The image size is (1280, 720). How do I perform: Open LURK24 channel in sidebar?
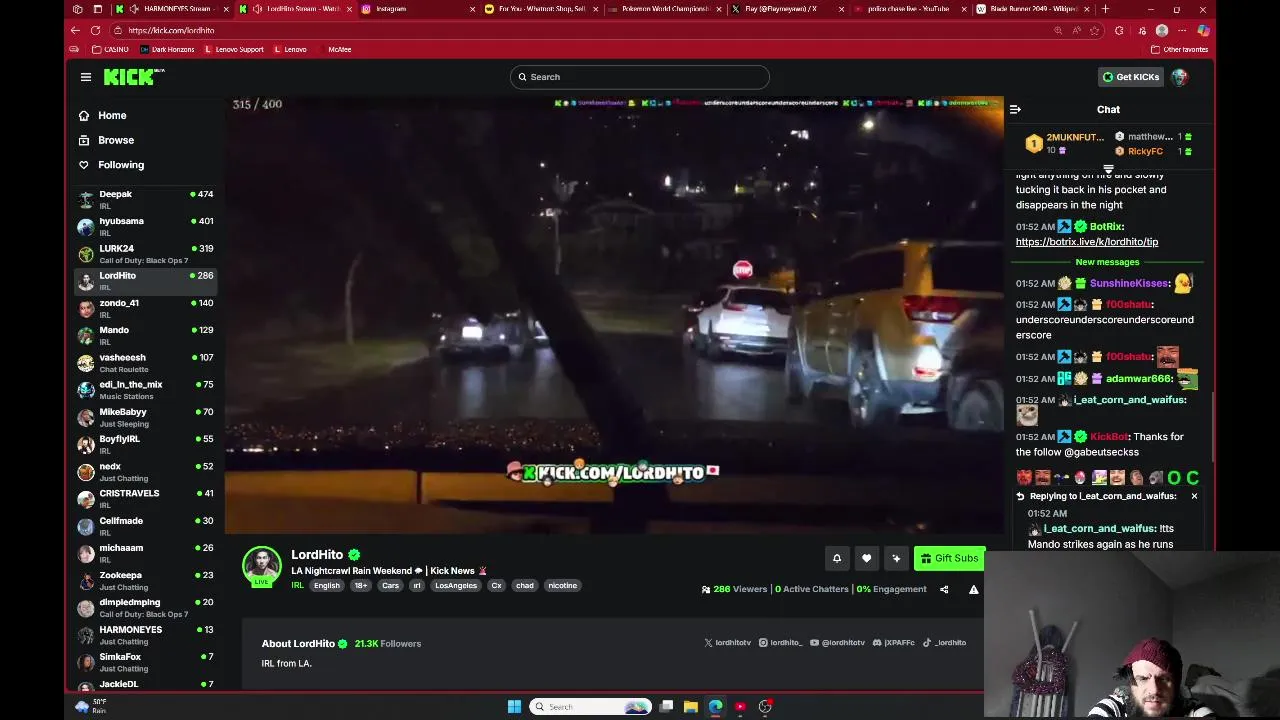click(146, 254)
